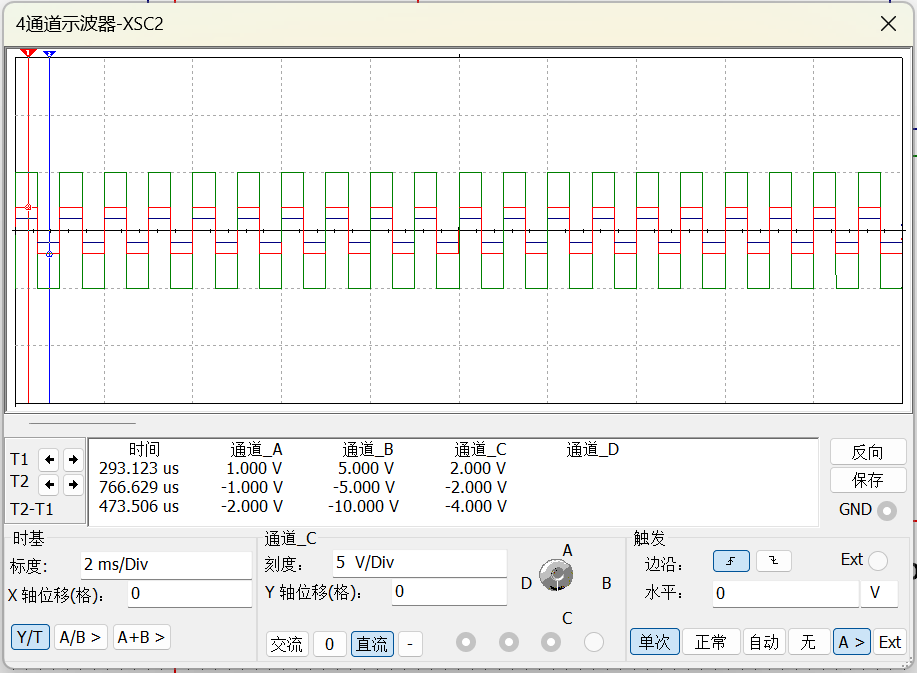Viewport: 917px width, 673px height.
Task: Click knob label D
Action: click(x=526, y=584)
